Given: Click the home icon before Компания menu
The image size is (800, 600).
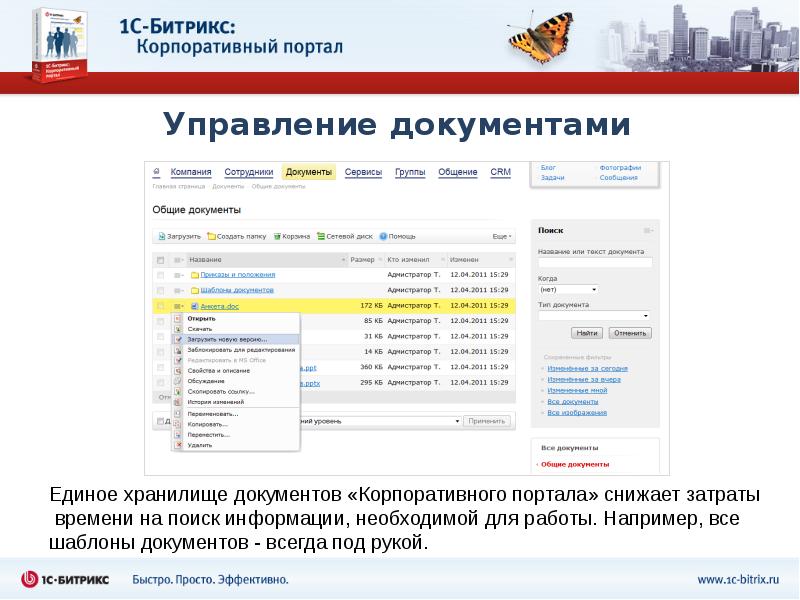Looking at the screenshot, I should click(154, 171).
